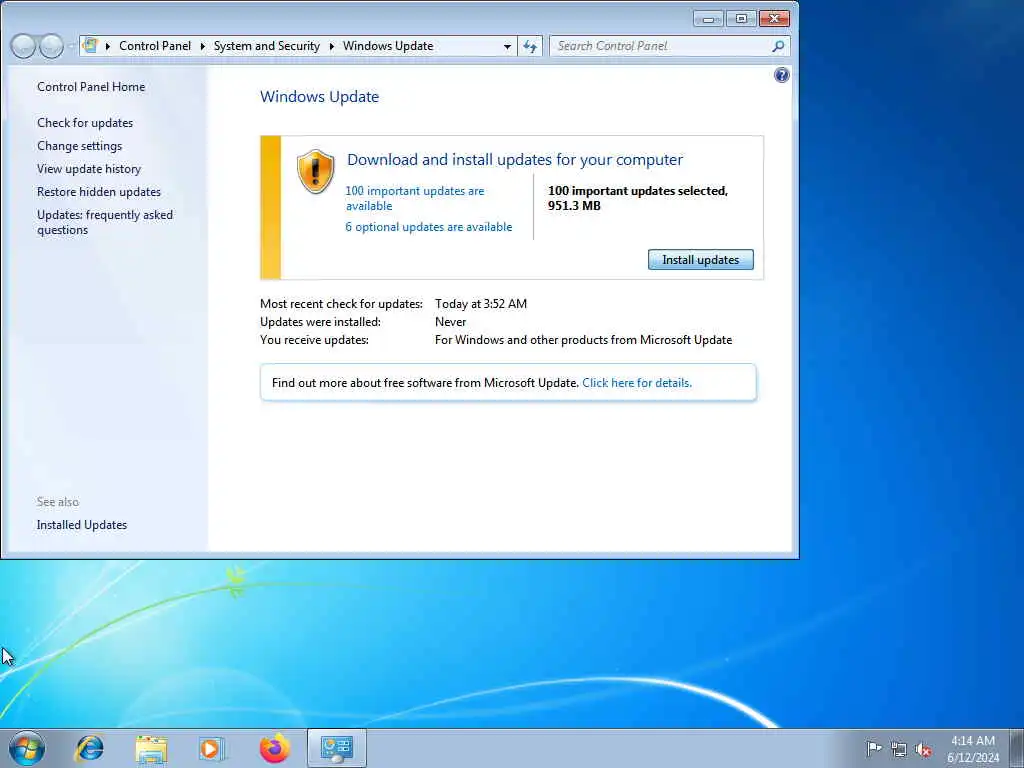Maximize the Windows Update window
1024x768 pixels.
click(x=741, y=18)
